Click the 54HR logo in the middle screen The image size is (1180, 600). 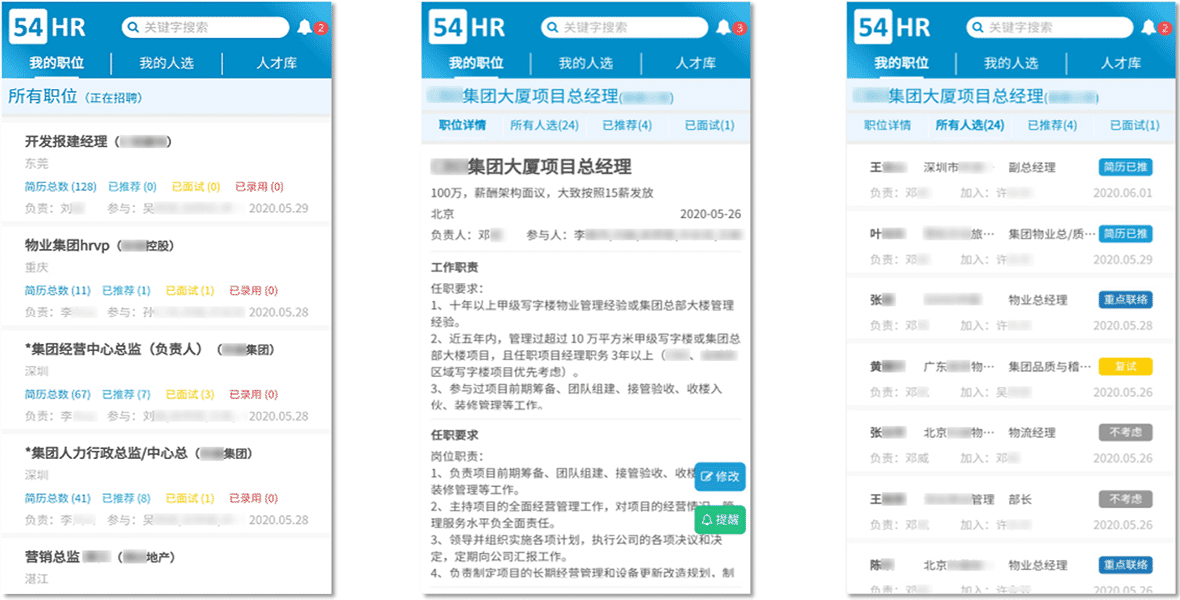[469, 28]
